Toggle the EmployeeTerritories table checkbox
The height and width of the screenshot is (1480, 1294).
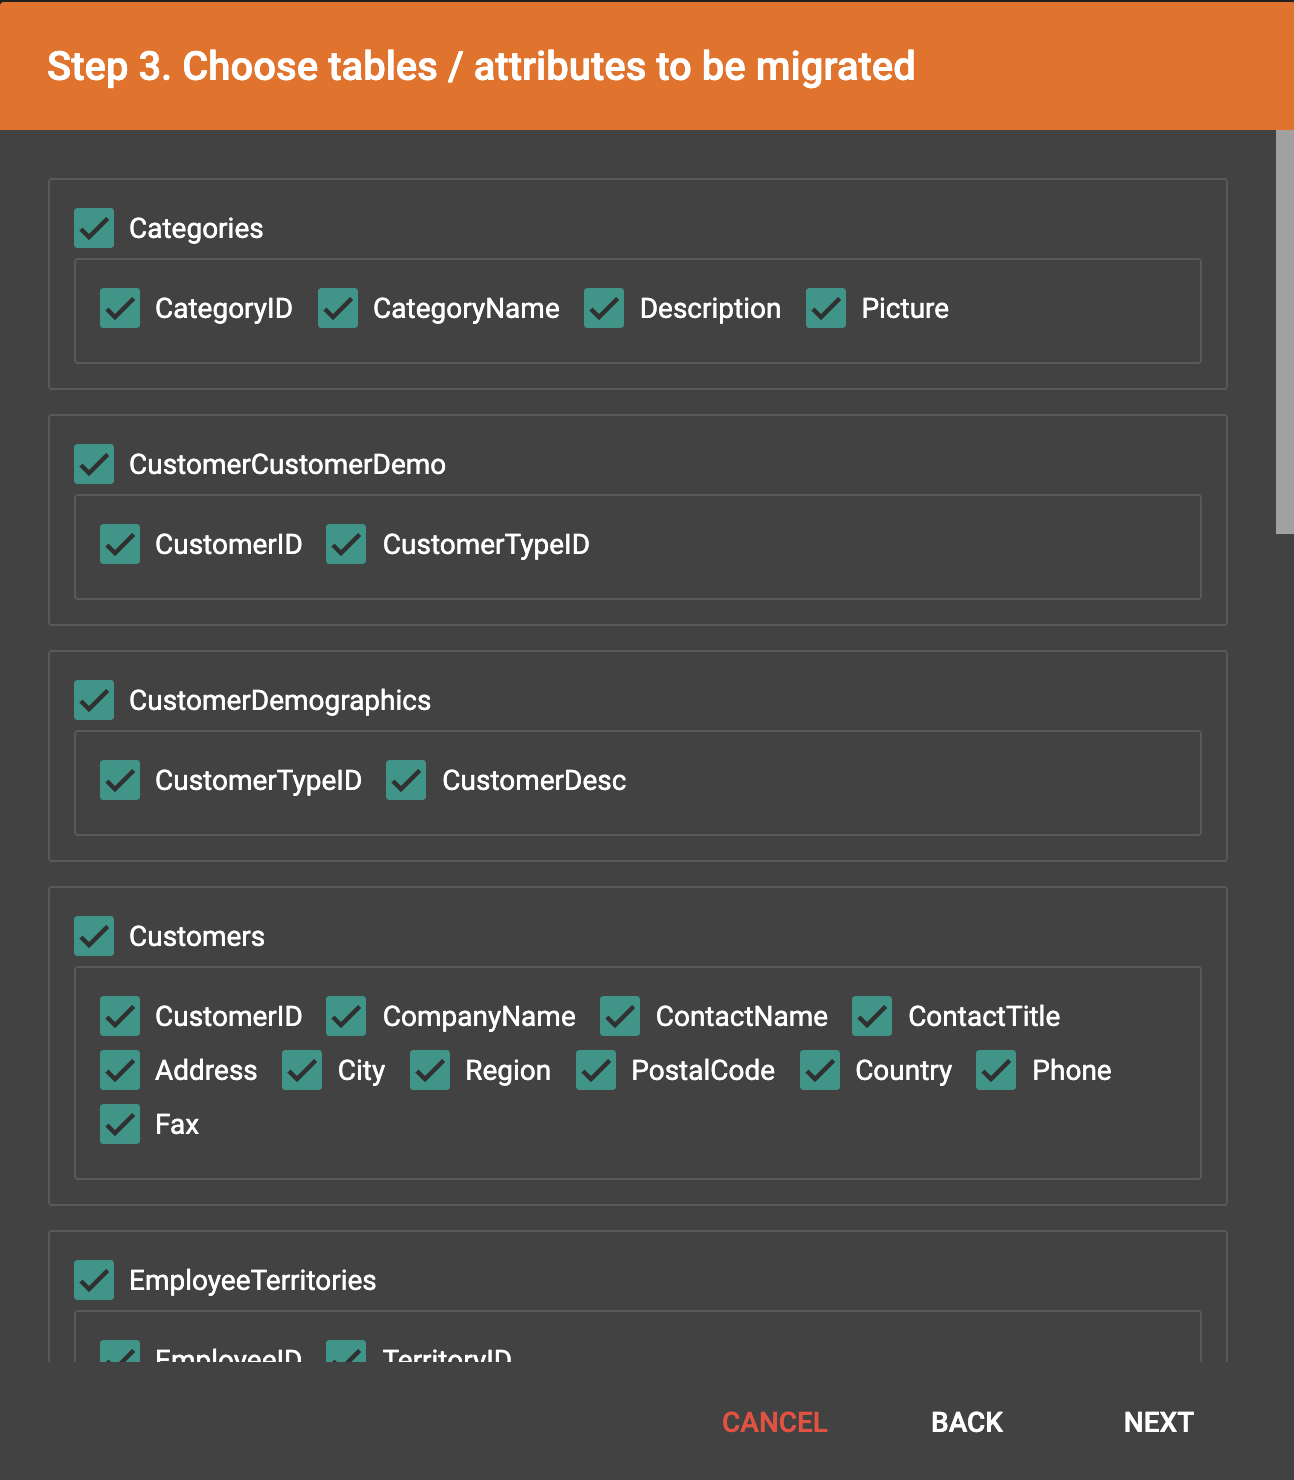94,1280
